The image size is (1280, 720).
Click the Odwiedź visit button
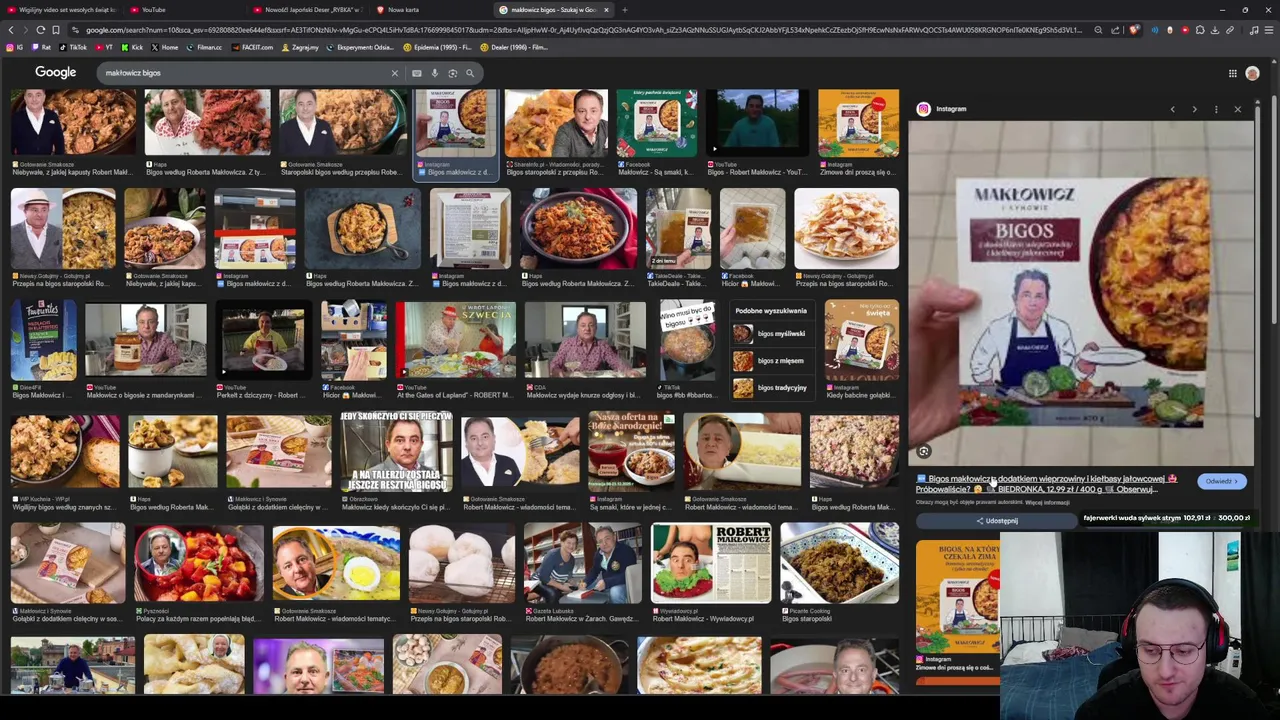(1222, 481)
